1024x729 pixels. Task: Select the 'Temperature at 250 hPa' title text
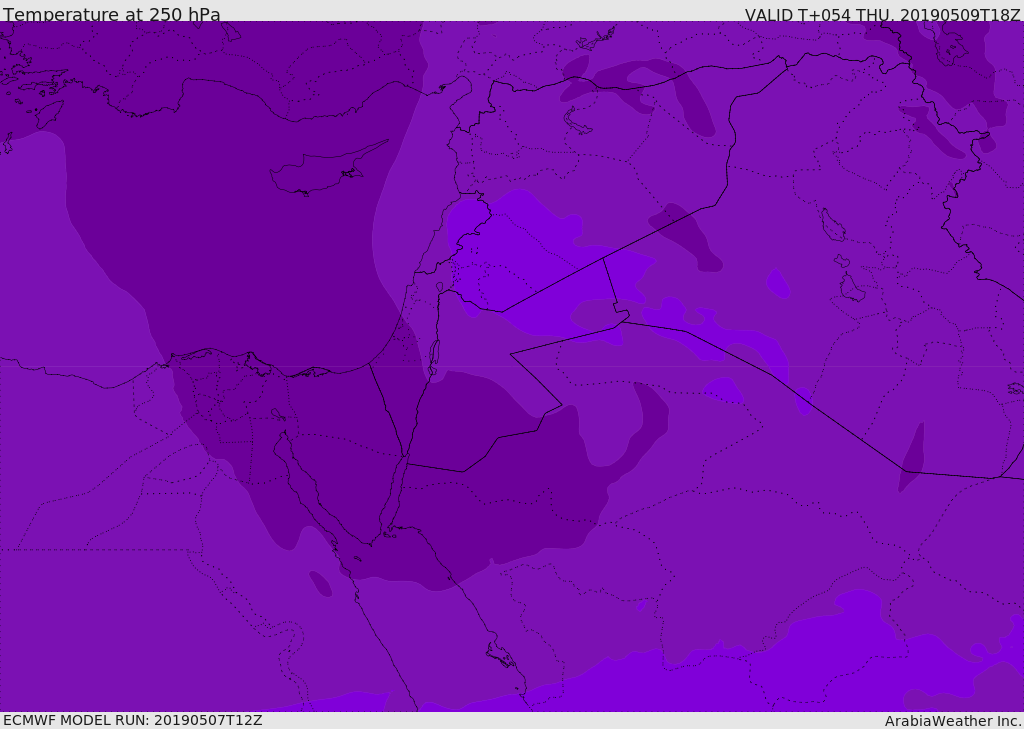[112, 14]
